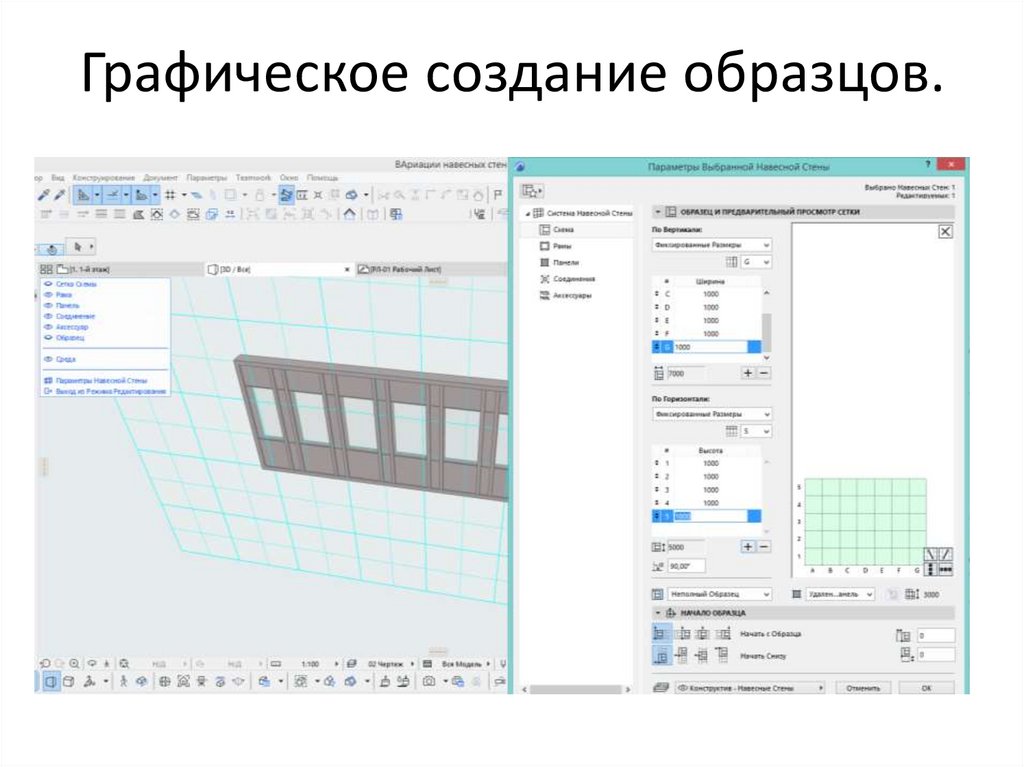Viewport: 1024px width, 767px height.
Task: Toggle visibility of Сетка Схемы
Action: coord(48,284)
